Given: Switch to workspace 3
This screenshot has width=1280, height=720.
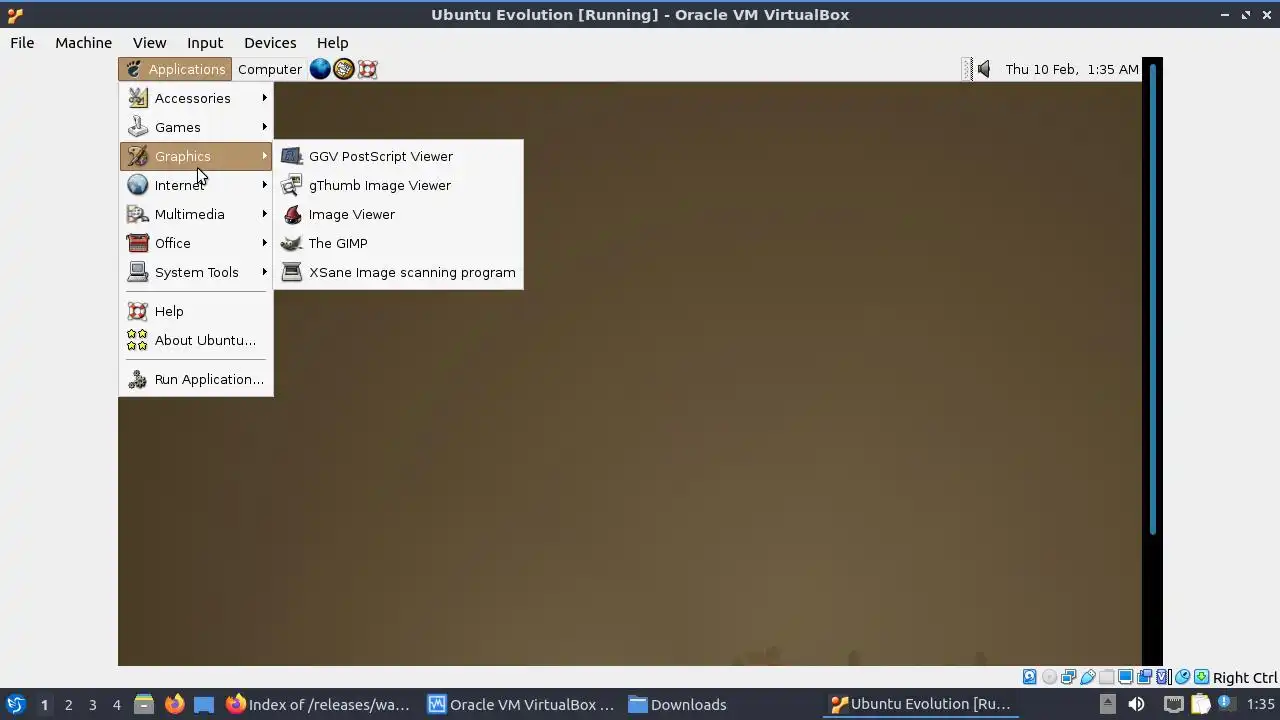Looking at the screenshot, I should 92,705.
